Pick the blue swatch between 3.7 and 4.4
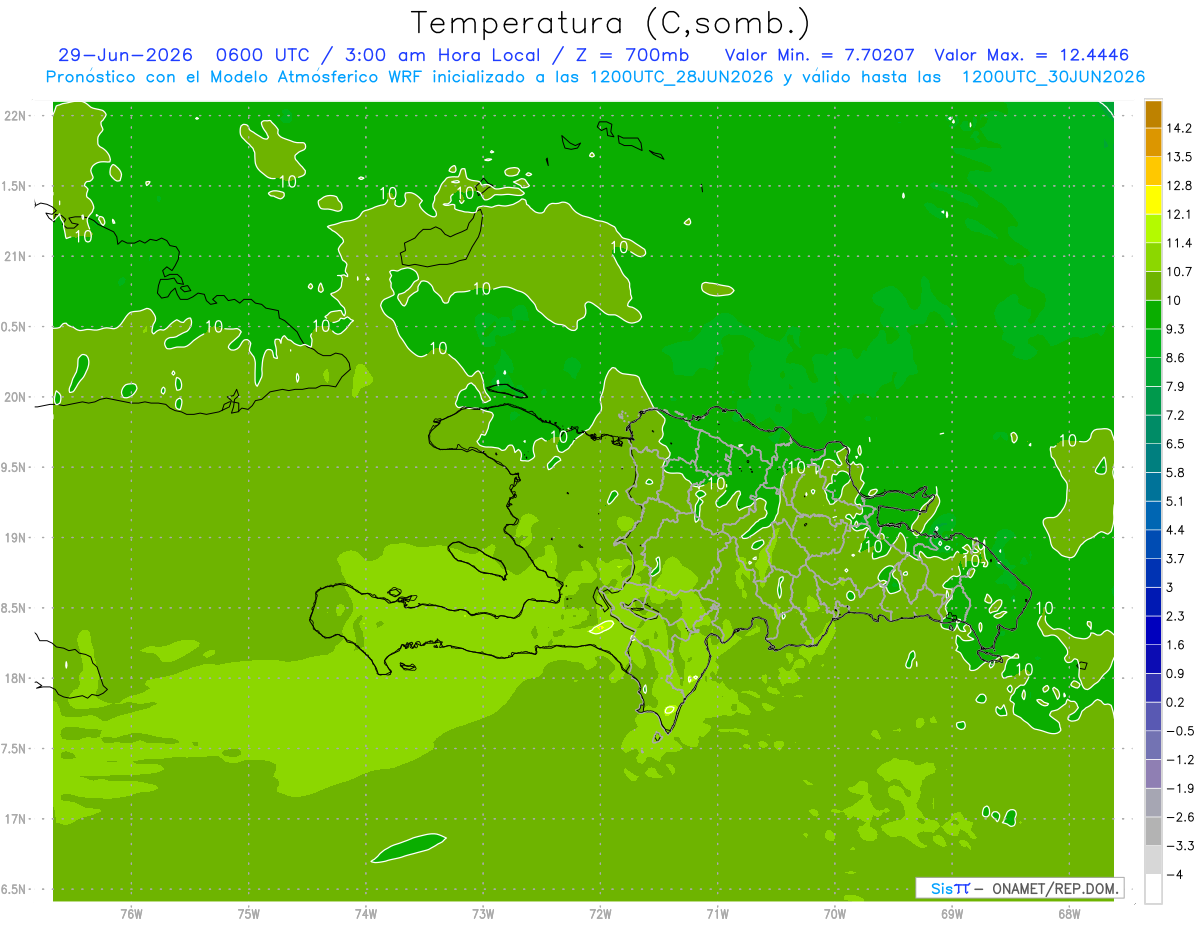This screenshot has width=1200, height=927. tap(1153, 544)
